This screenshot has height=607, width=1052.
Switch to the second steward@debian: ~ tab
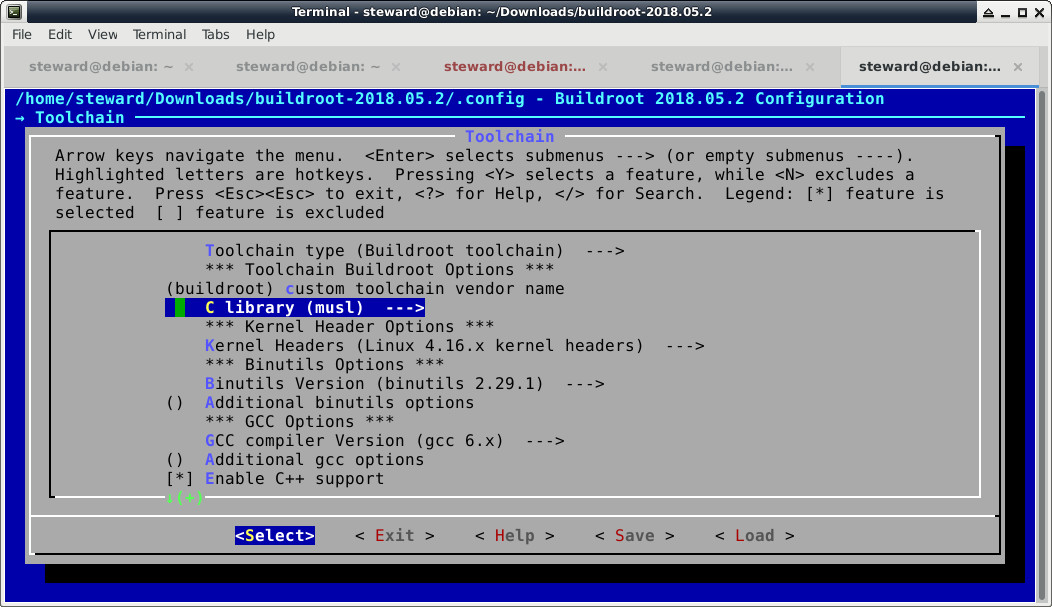307,66
